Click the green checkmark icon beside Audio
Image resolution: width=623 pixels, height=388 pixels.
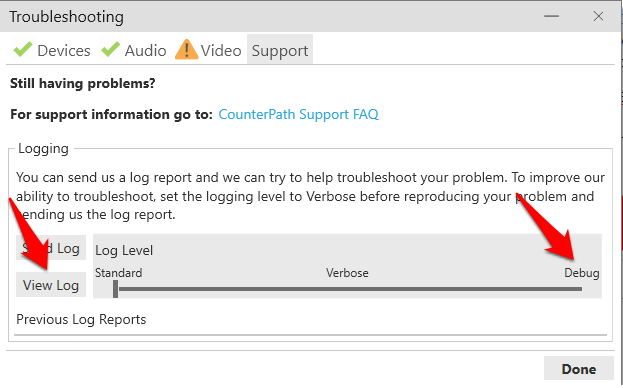click(110, 49)
